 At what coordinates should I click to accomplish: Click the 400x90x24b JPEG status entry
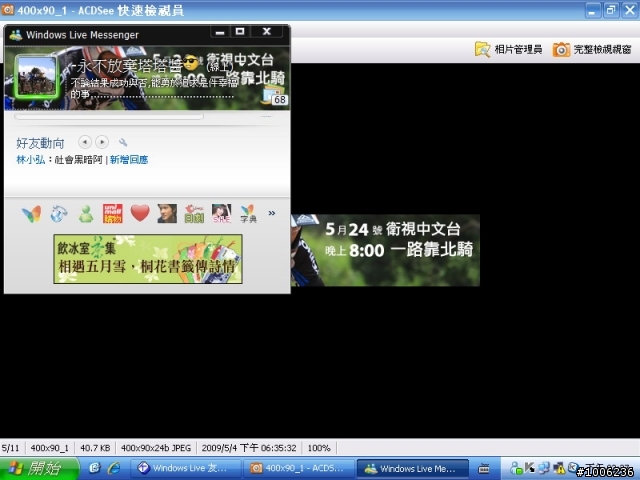tap(156, 448)
